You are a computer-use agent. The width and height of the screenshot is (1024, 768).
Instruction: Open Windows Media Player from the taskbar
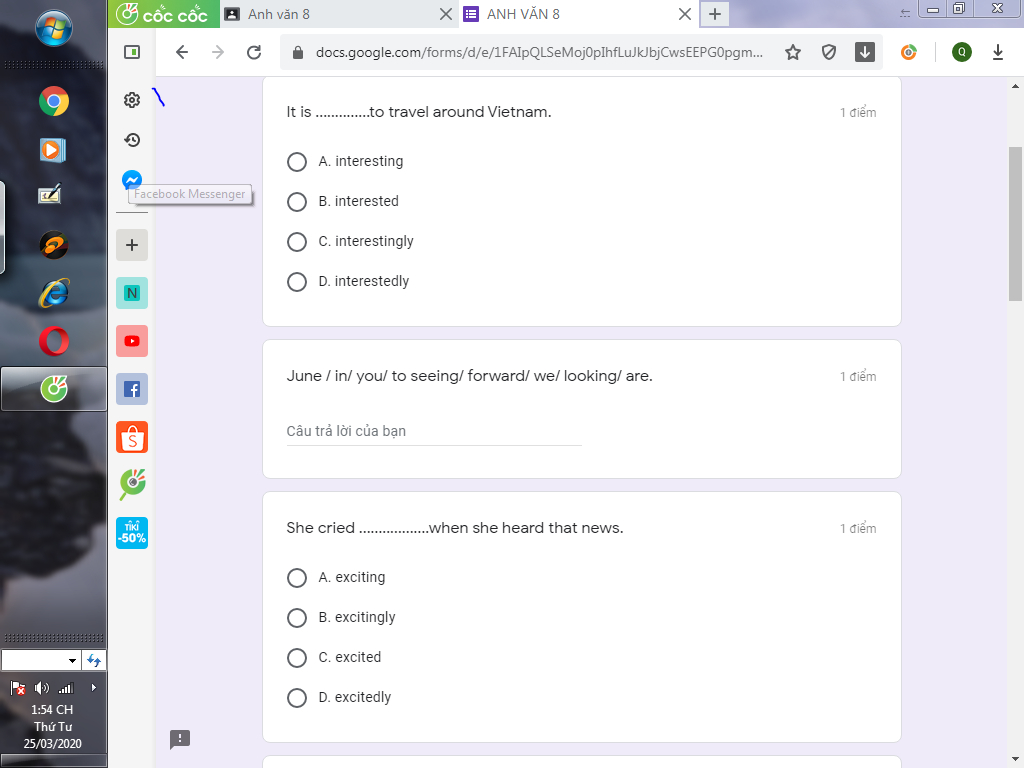(53, 150)
